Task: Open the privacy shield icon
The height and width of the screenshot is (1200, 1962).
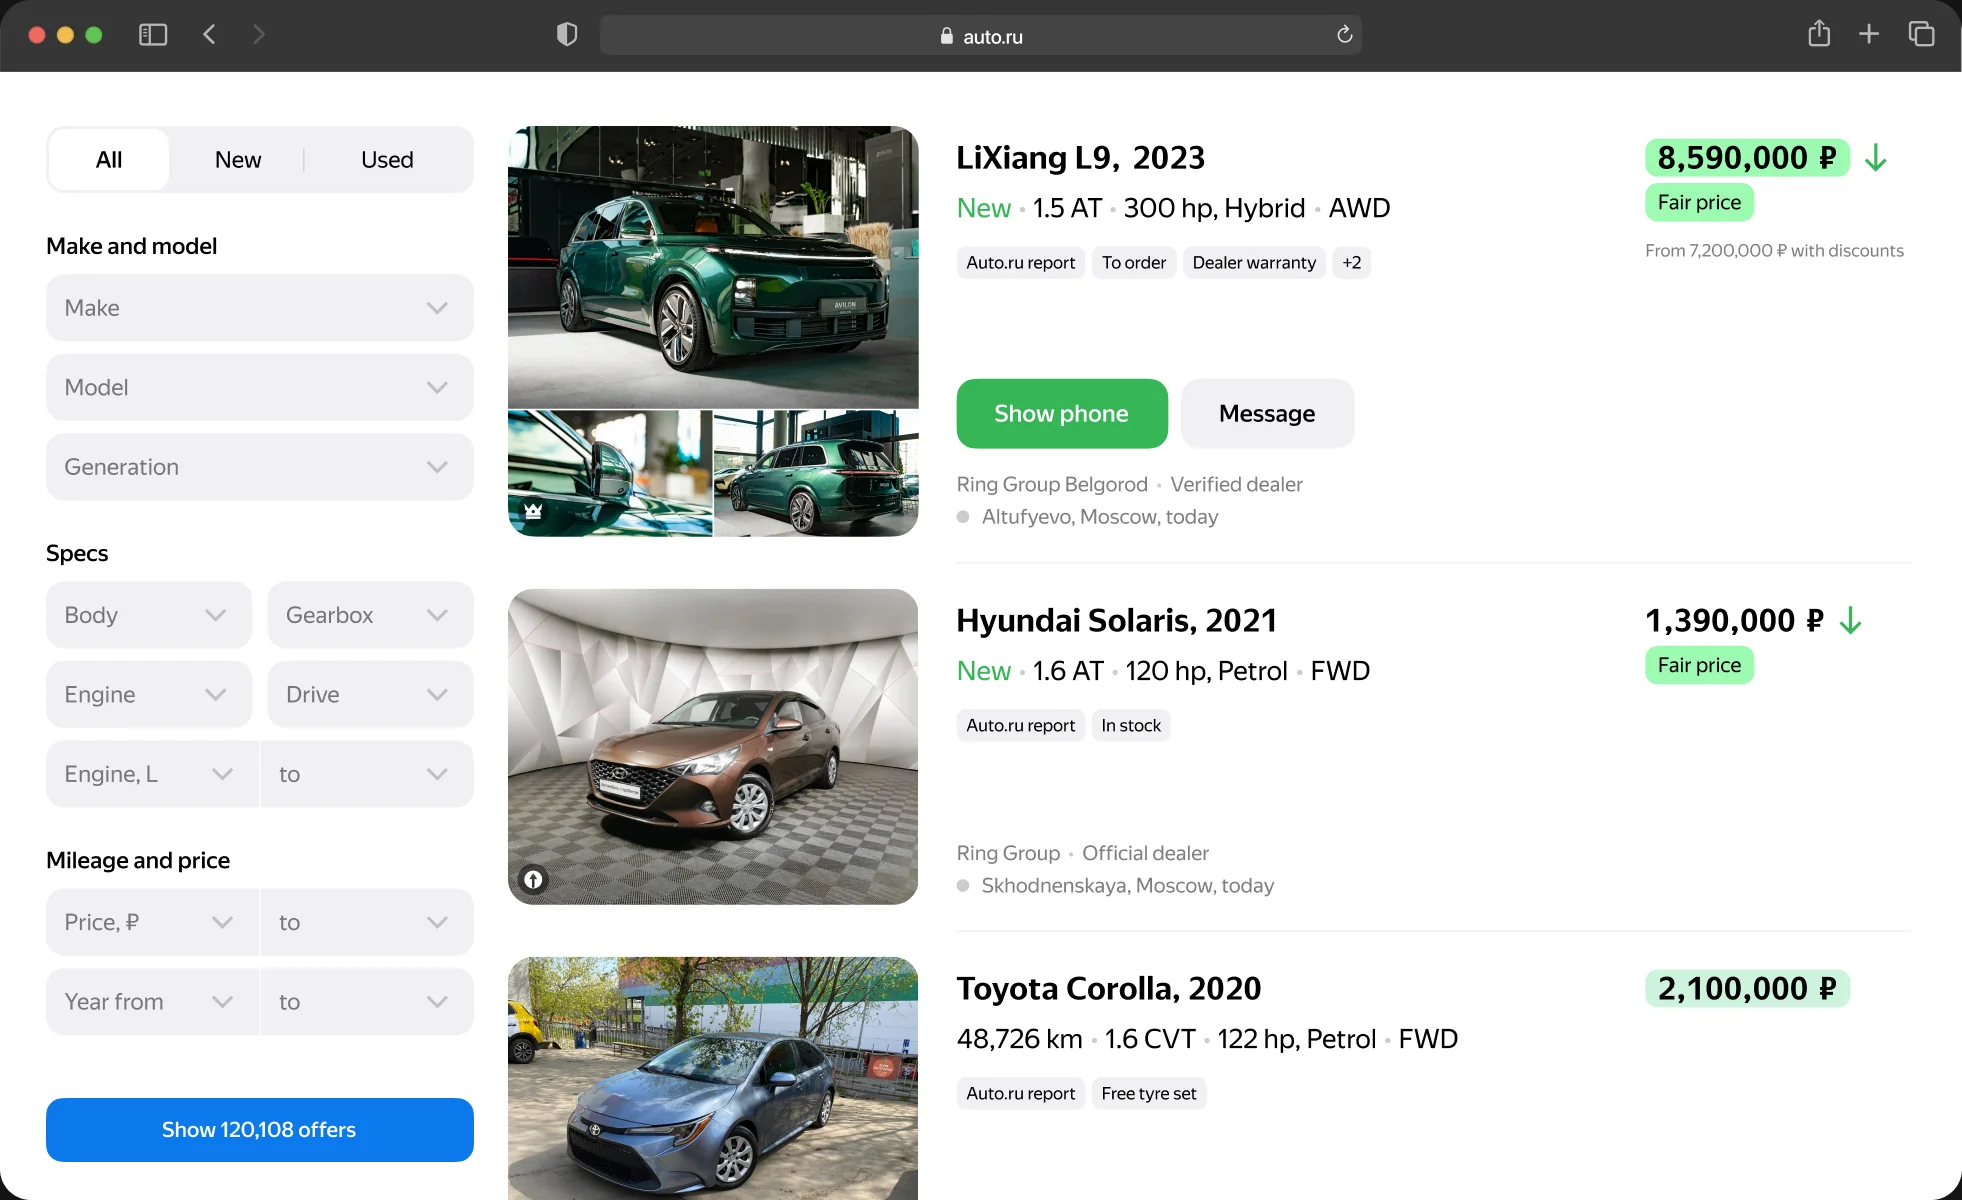Action: click(x=567, y=35)
